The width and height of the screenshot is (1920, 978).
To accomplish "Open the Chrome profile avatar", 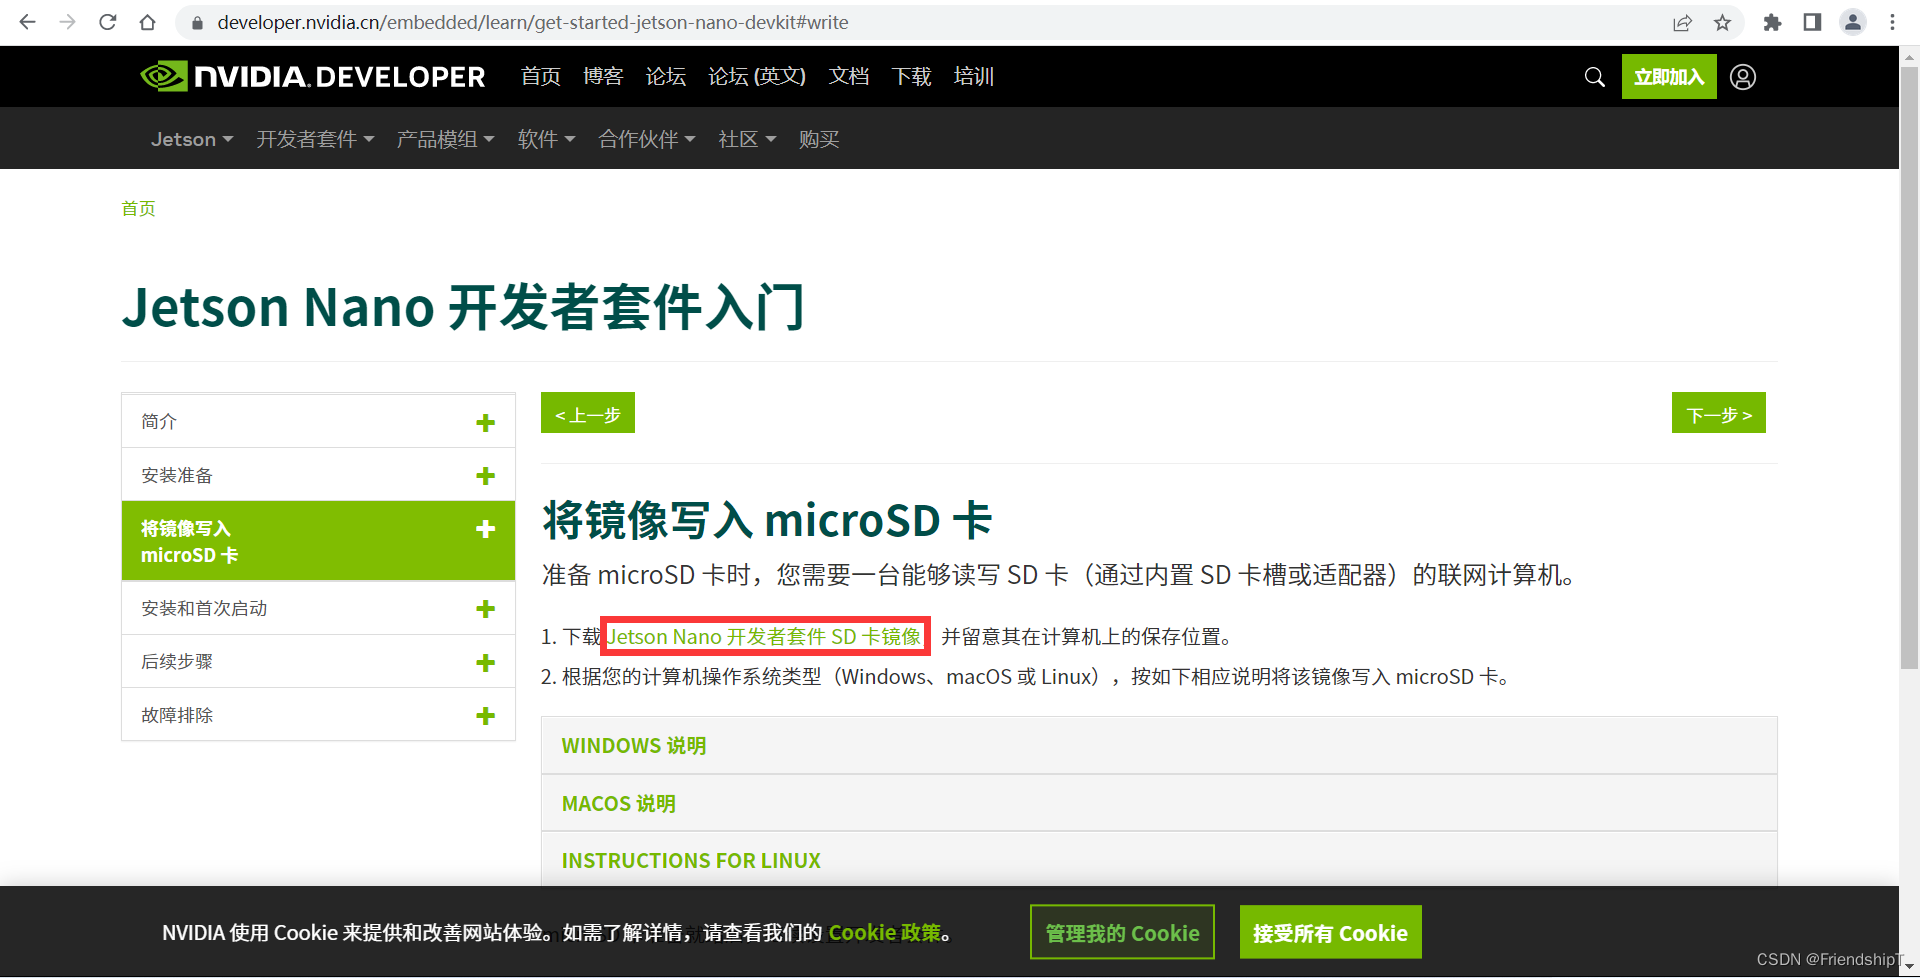I will point(1852,22).
